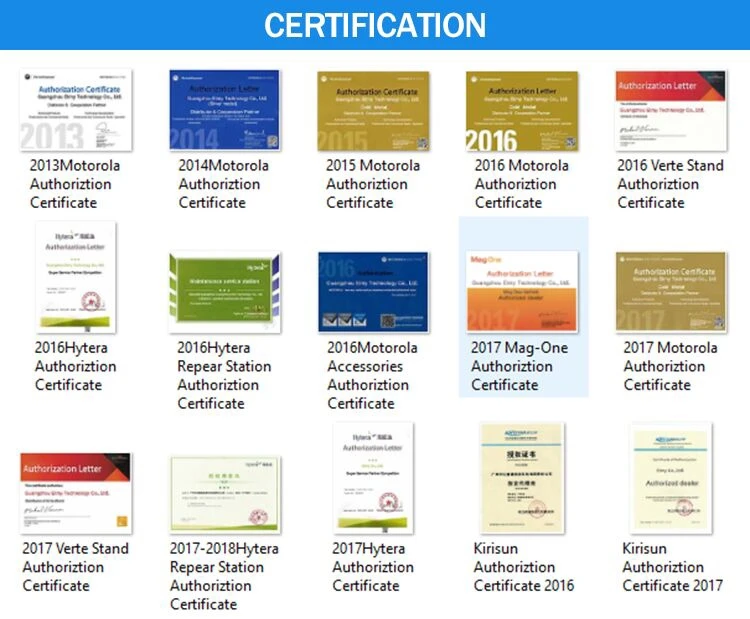Select the Kirisun 2016 certificate thumbnail

(522, 478)
